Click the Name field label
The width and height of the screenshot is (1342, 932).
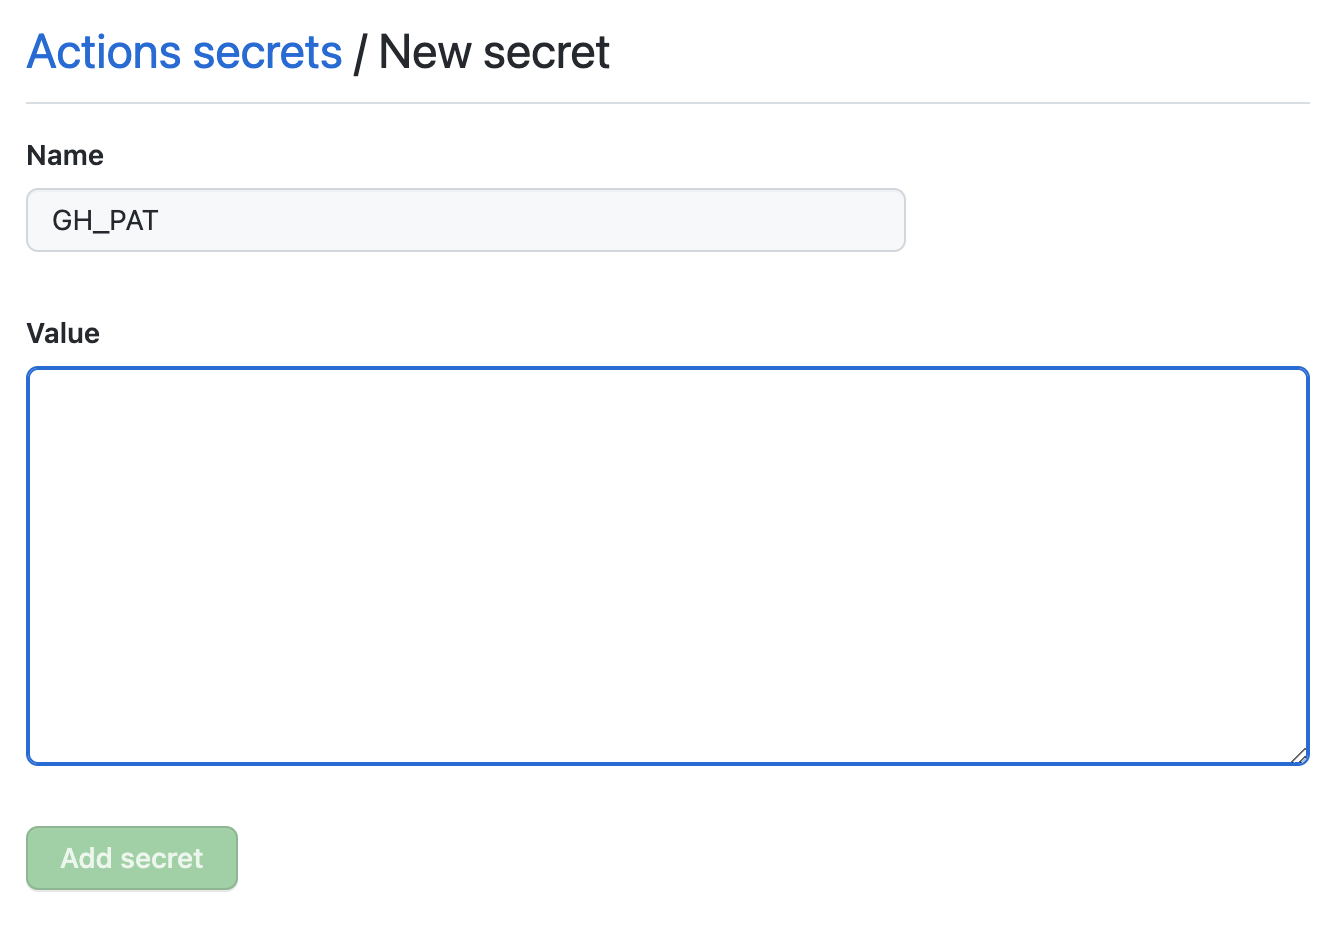65,156
